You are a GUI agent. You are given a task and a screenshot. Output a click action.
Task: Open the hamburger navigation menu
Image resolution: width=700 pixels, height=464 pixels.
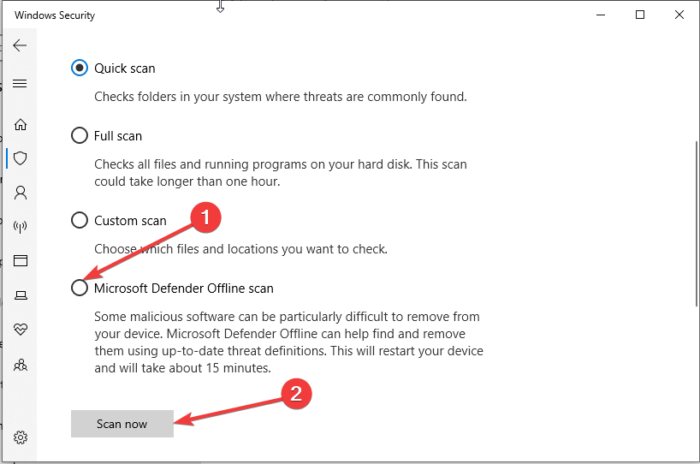tap(20, 84)
